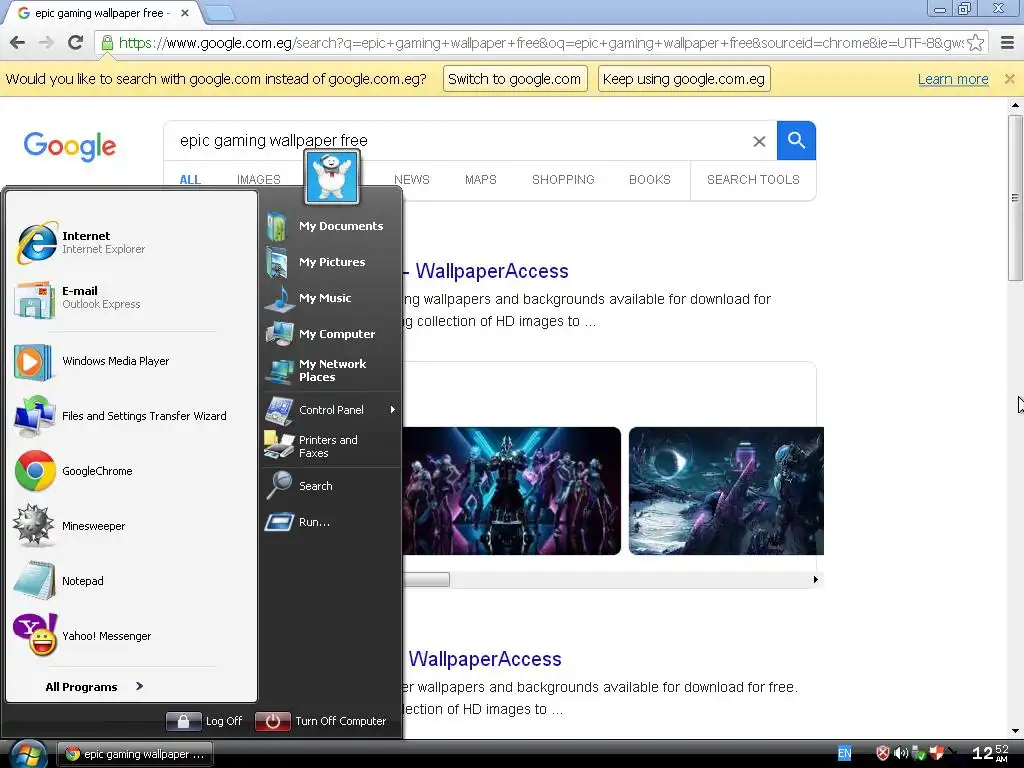
Task: Click the image carousel right arrow
Action: [x=816, y=579]
